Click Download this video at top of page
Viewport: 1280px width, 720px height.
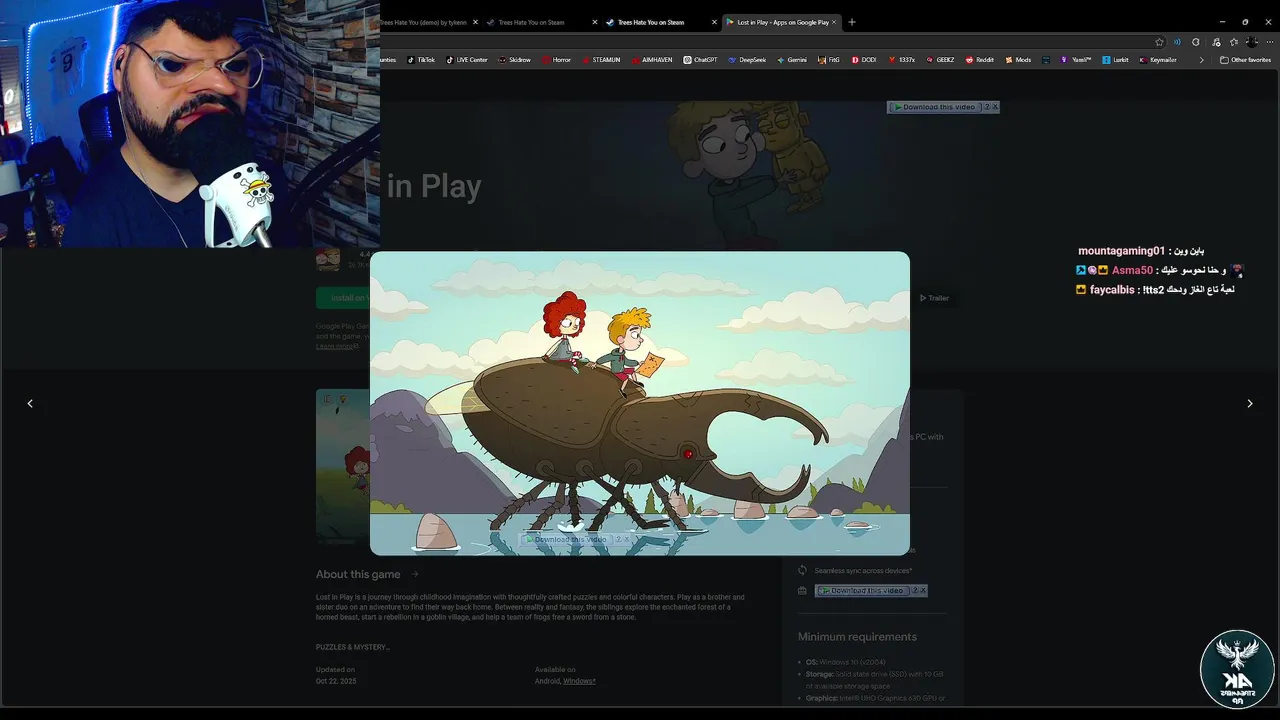coord(934,107)
